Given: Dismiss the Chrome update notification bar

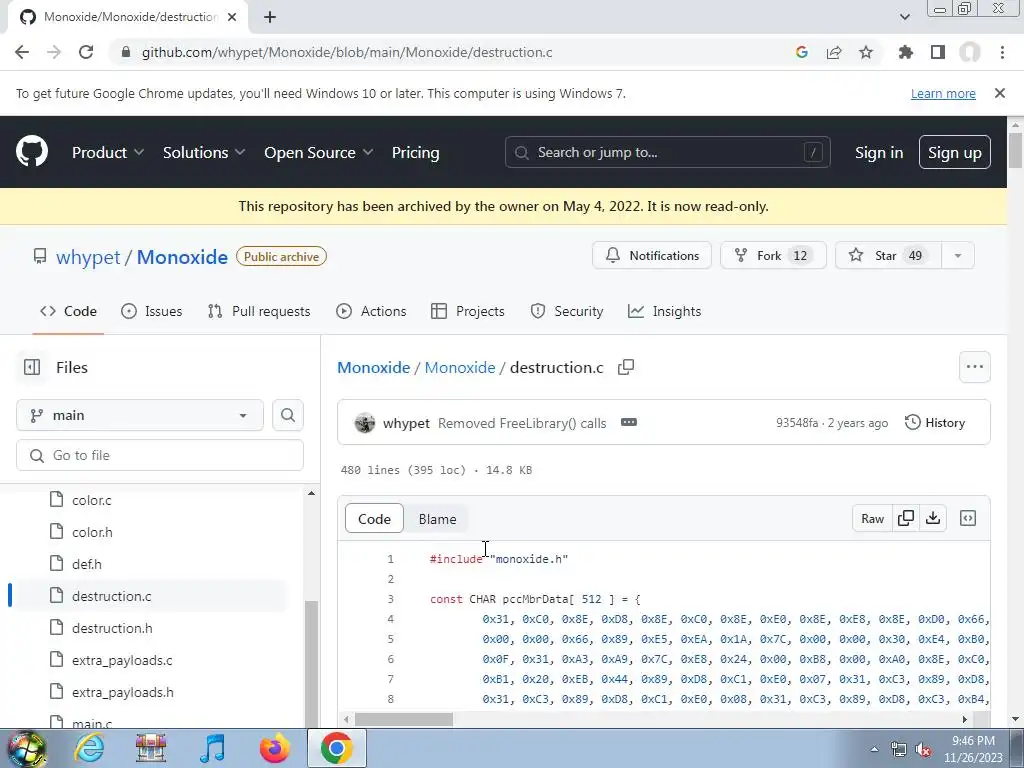Looking at the screenshot, I should click(x=999, y=93).
